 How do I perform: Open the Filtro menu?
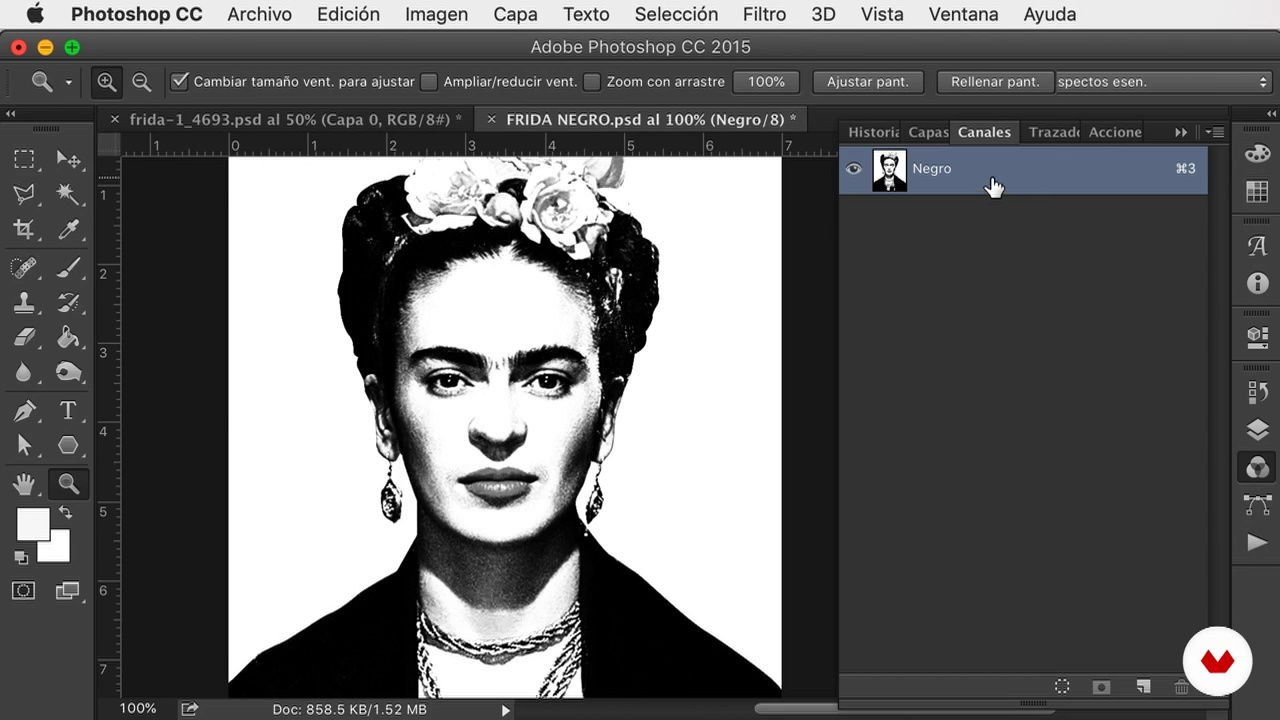764,14
